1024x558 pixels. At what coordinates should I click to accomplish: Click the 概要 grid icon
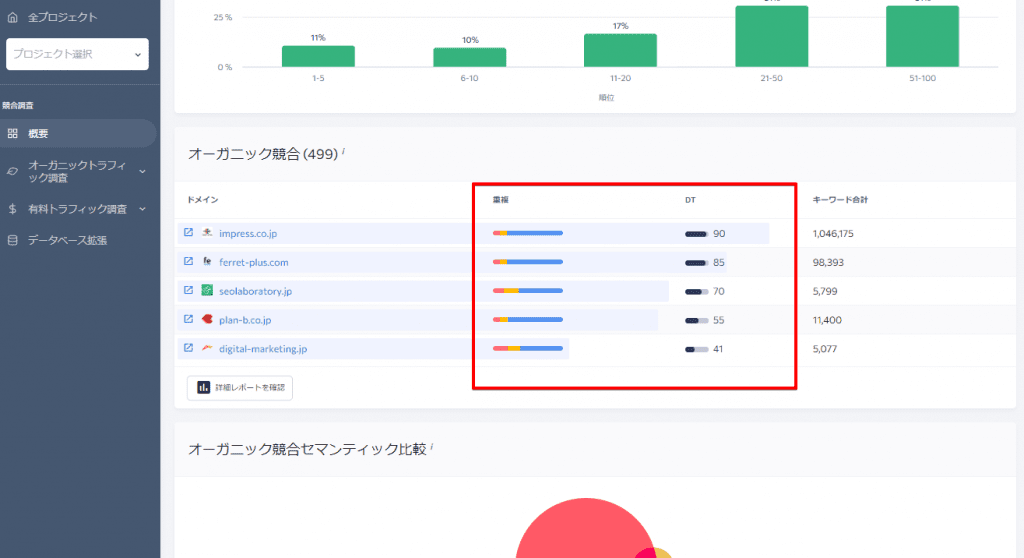[12, 133]
